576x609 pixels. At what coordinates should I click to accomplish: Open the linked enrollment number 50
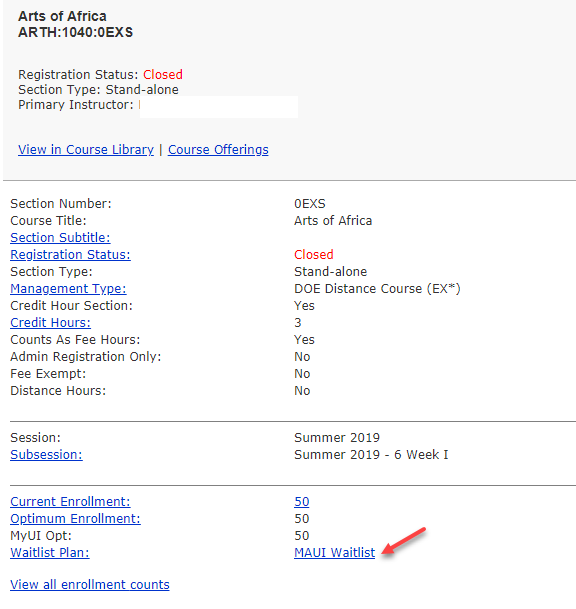[x=301, y=501]
